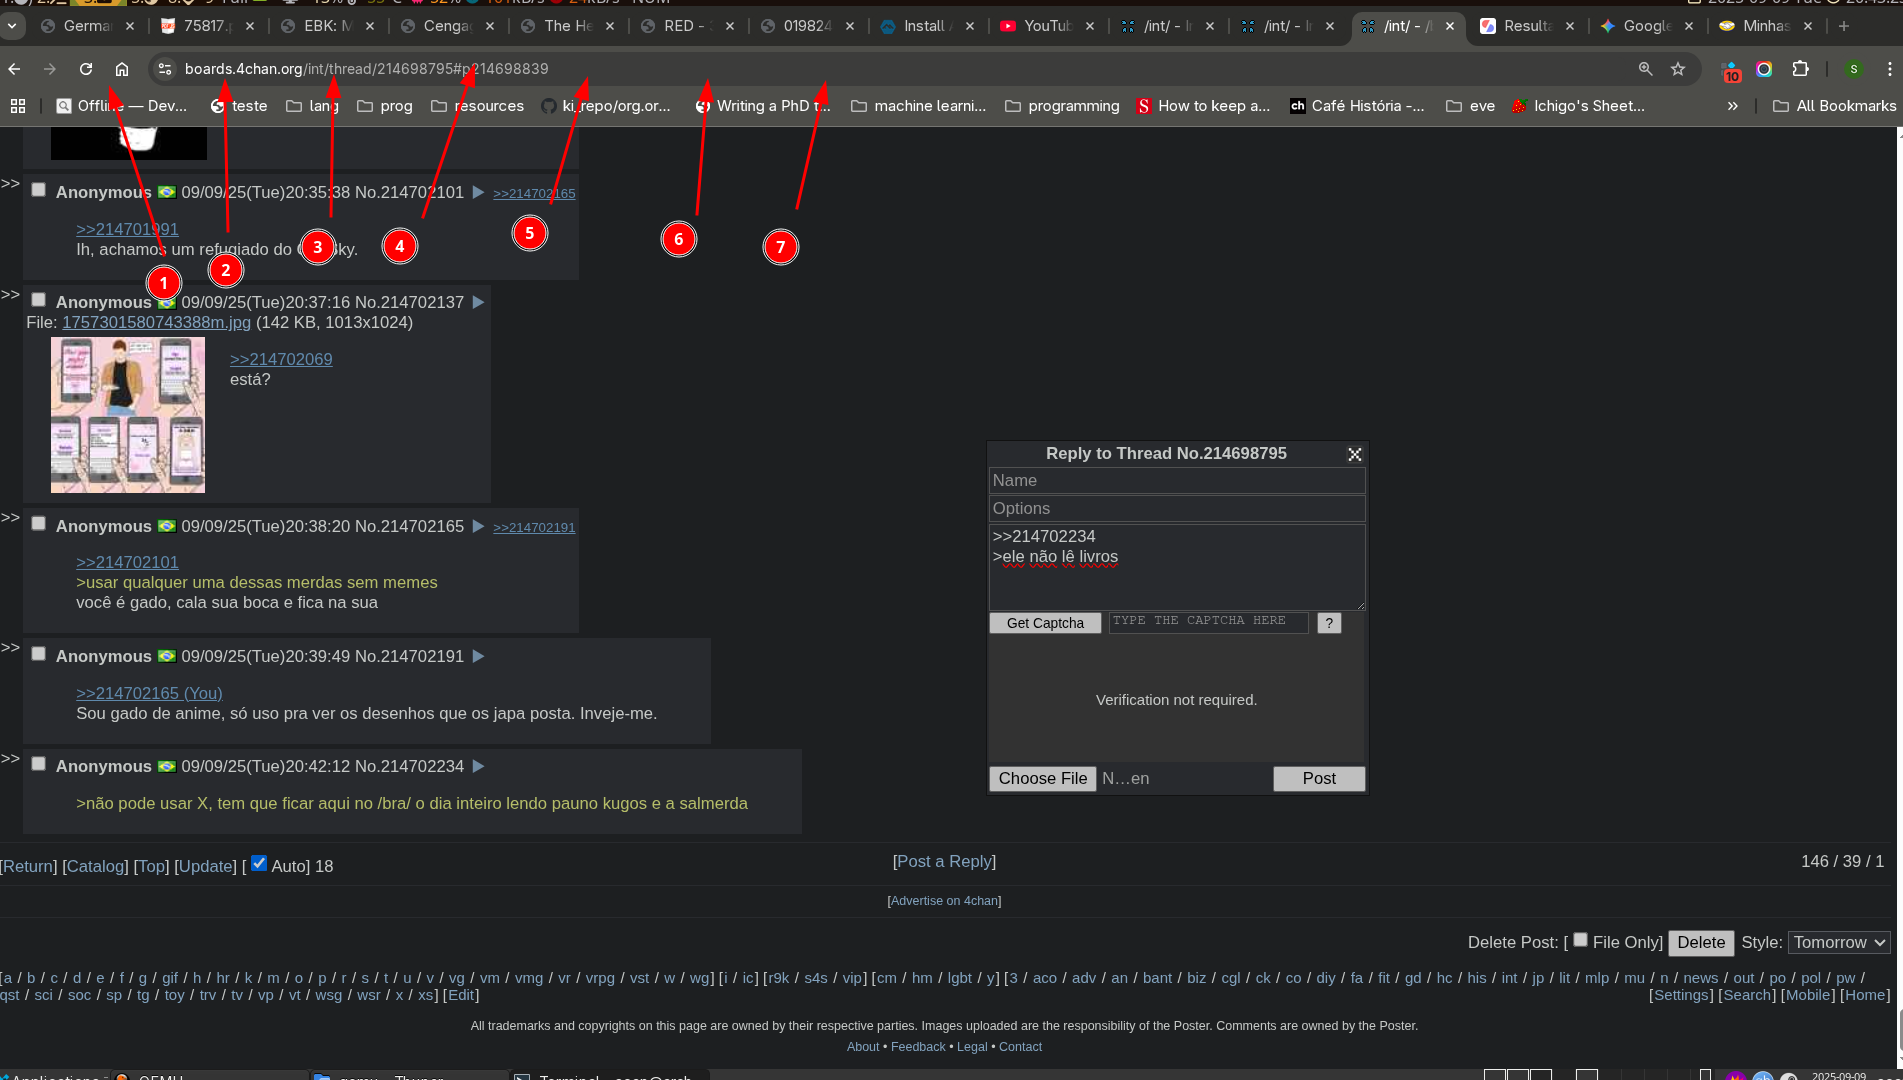Viewport: 1903px width, 1080px height.
Task: Open the tab search chevron
Action: (x=11, y=26)
